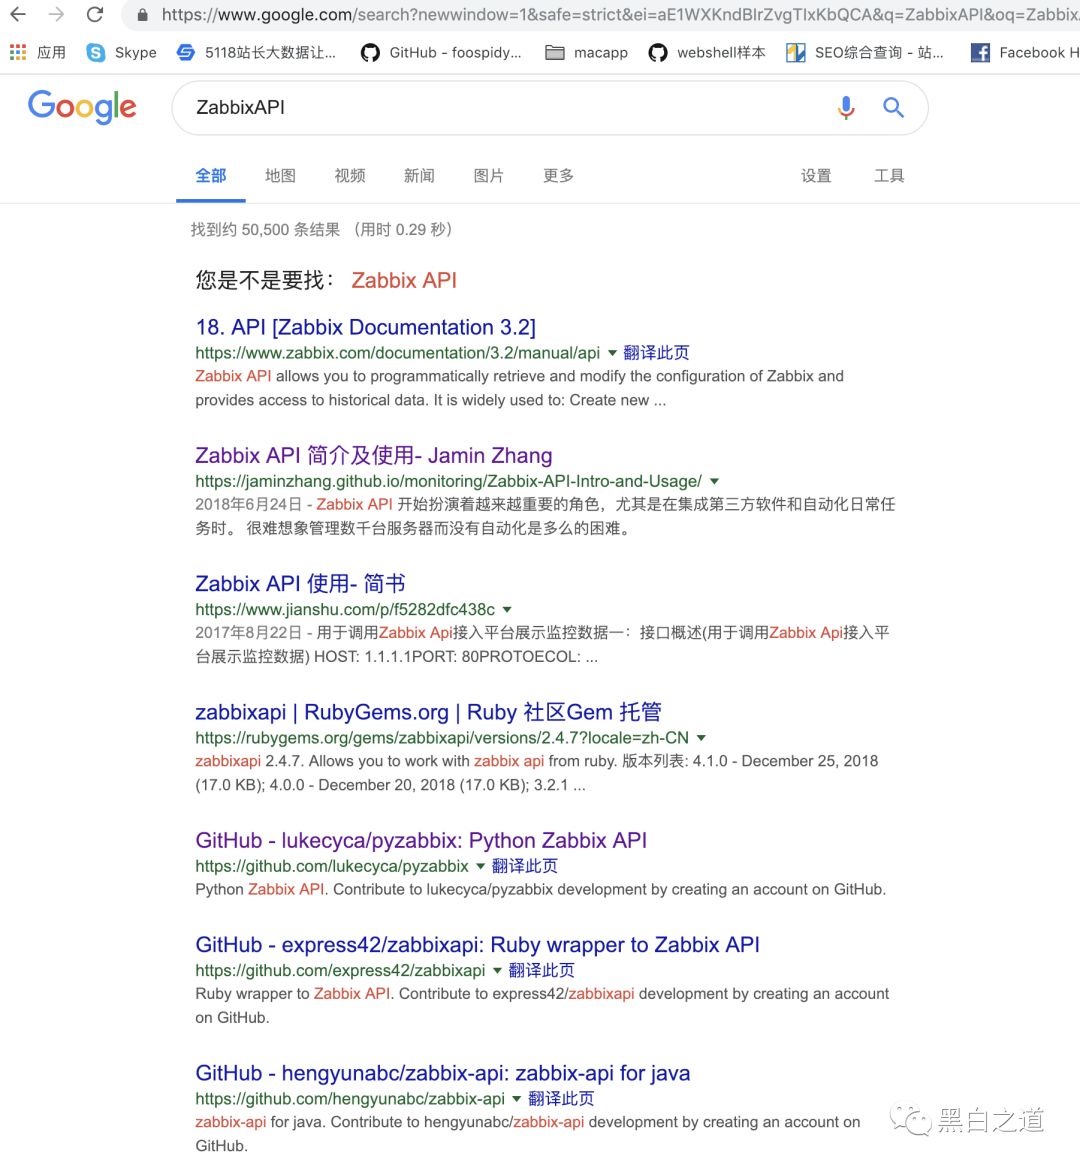Click the suggested spelling Zabbix API
Viewport: 1080px width, 1168px height.
click(404, 280)
